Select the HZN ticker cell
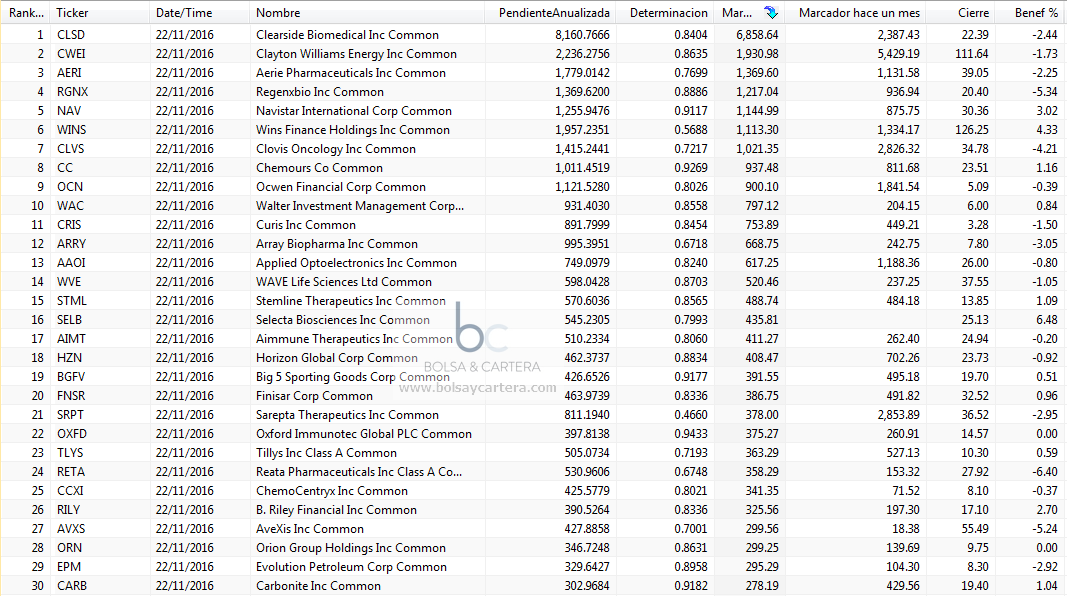 (x=69, y=359)
